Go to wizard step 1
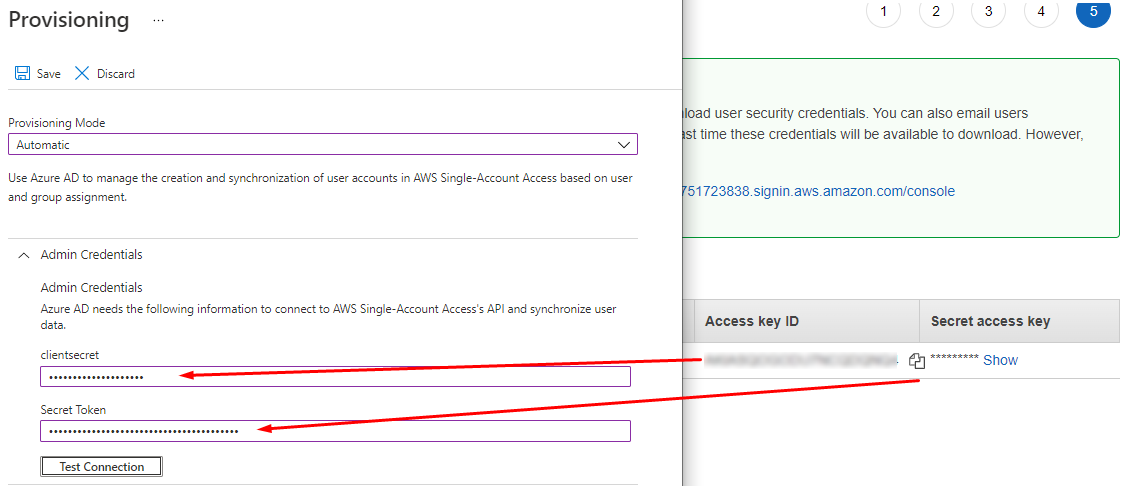Image resolution: width=1130 pixels, height=486 pixels. pyautogui.click(x=884, y=12)
